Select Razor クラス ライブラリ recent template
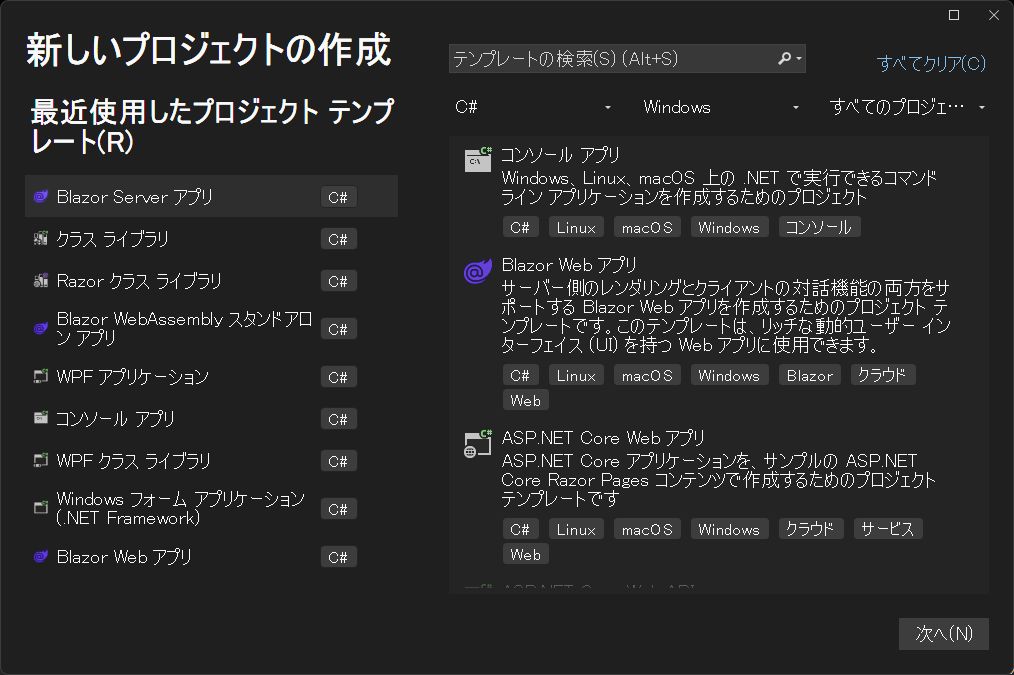This screenshot has width=1014, height=675. click(x=211, y=281)
